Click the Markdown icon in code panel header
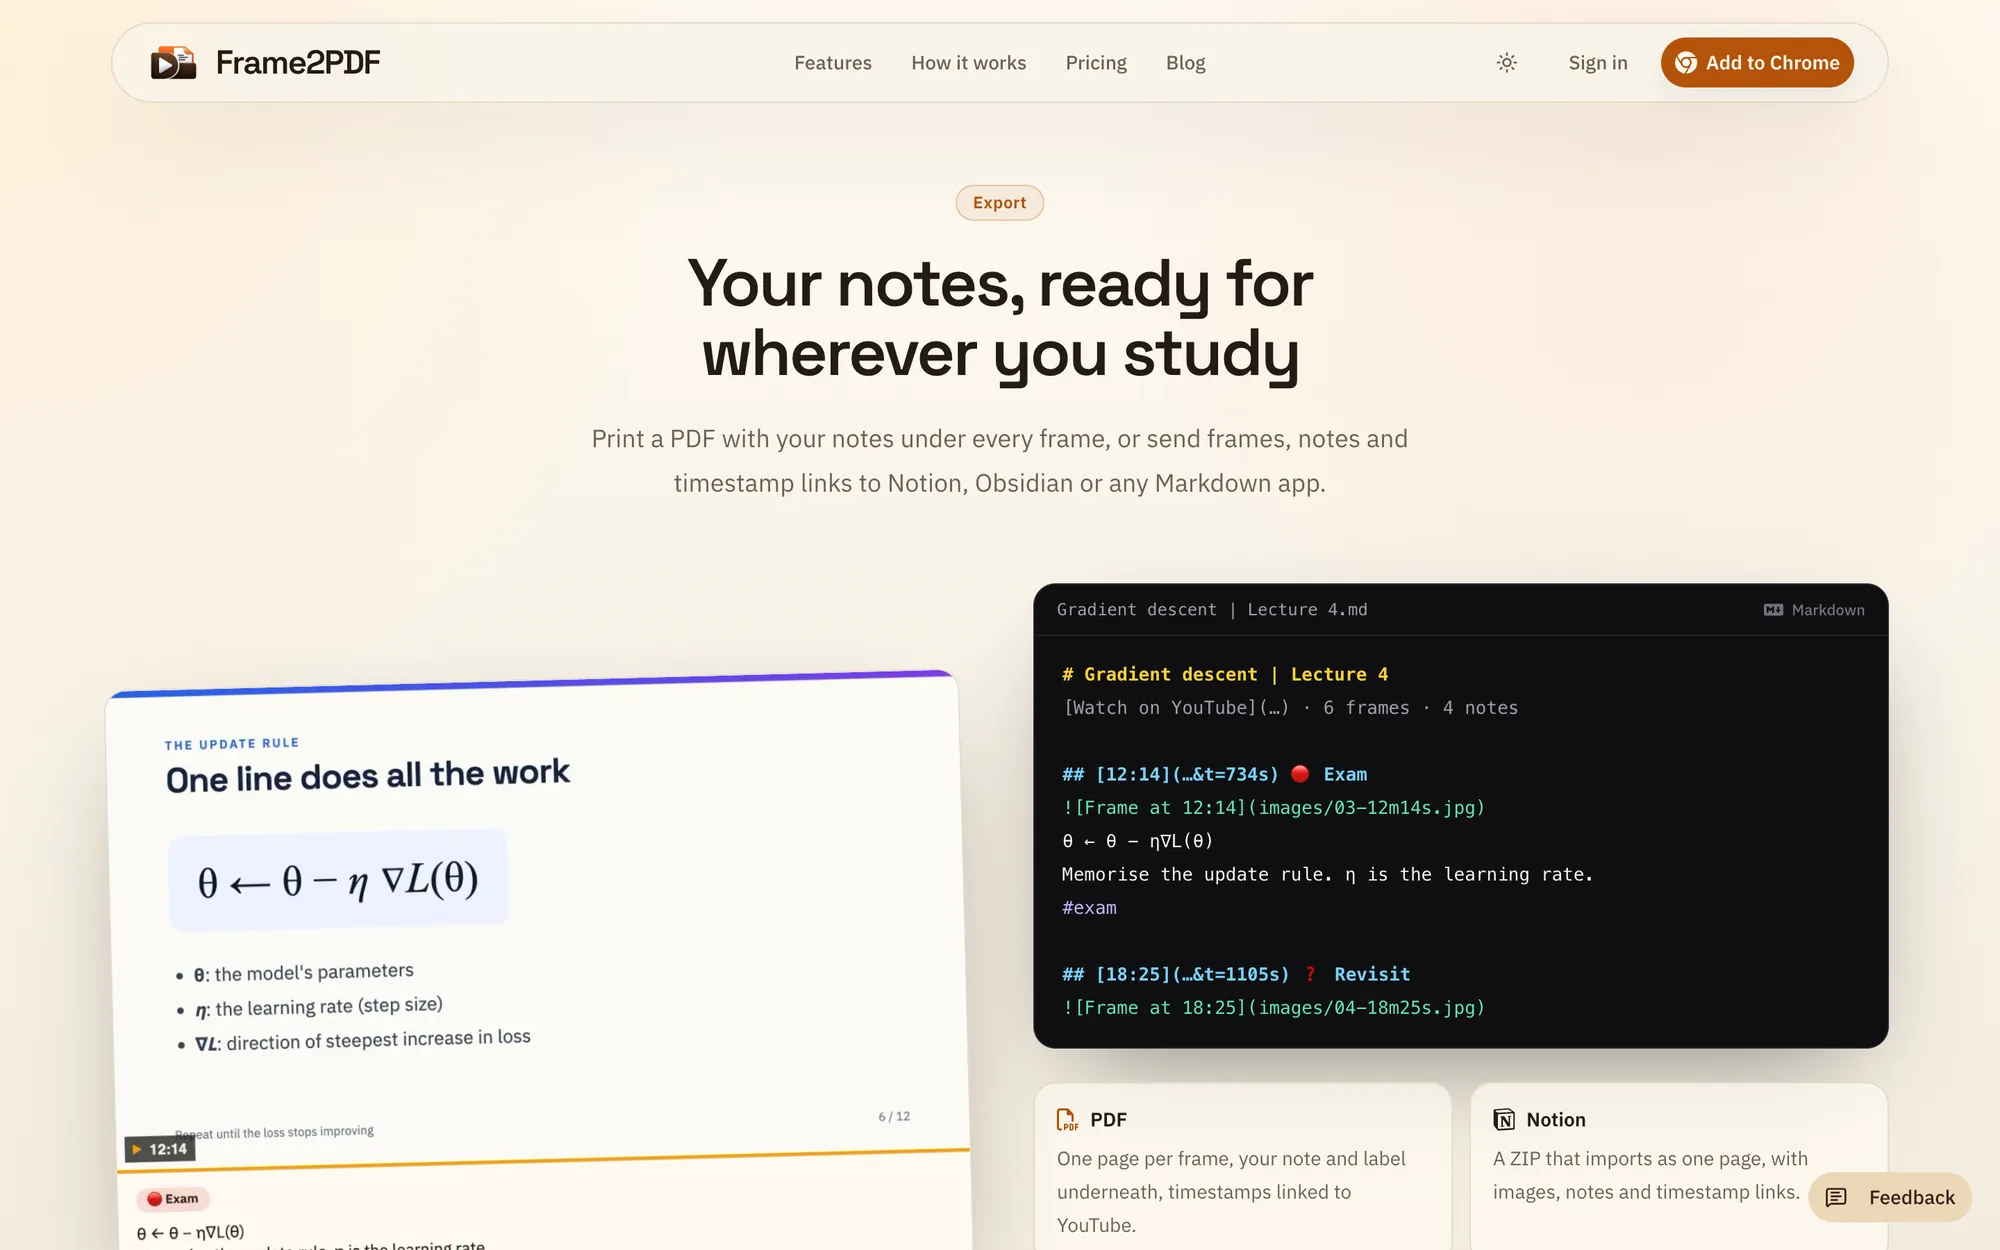Screen dimensions: 2000x1250 click(x=1773, y=610)
